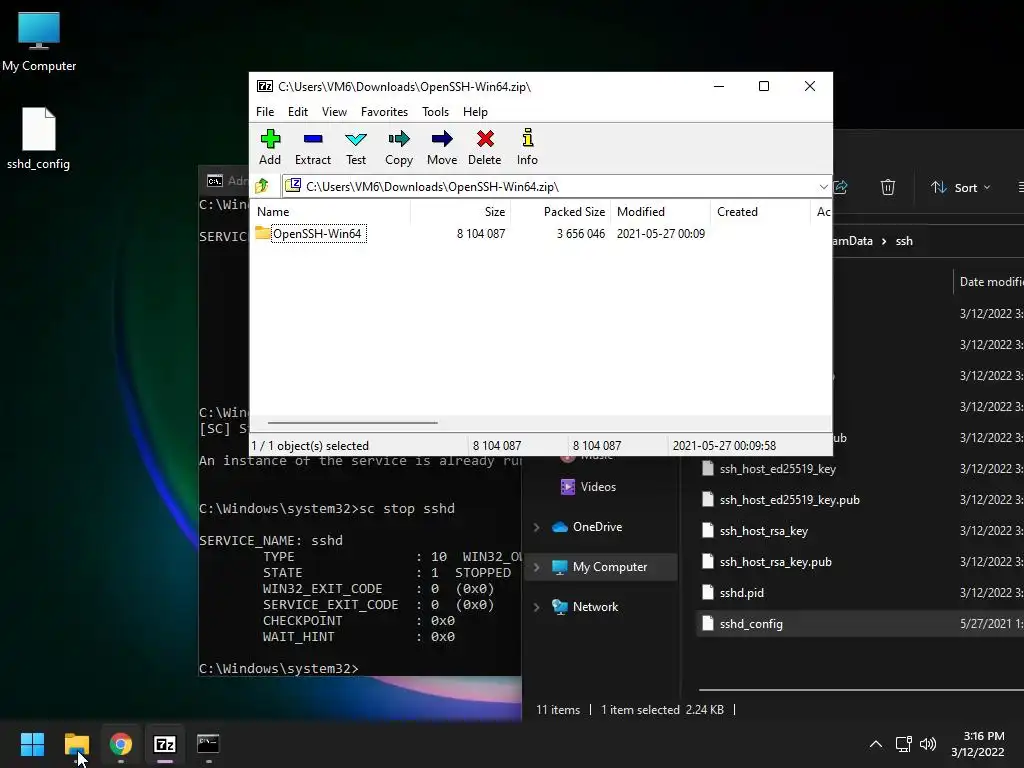The image size is (1024, 768).
Task: Click the Share icon in File Explorer
Action: (841, 187)
